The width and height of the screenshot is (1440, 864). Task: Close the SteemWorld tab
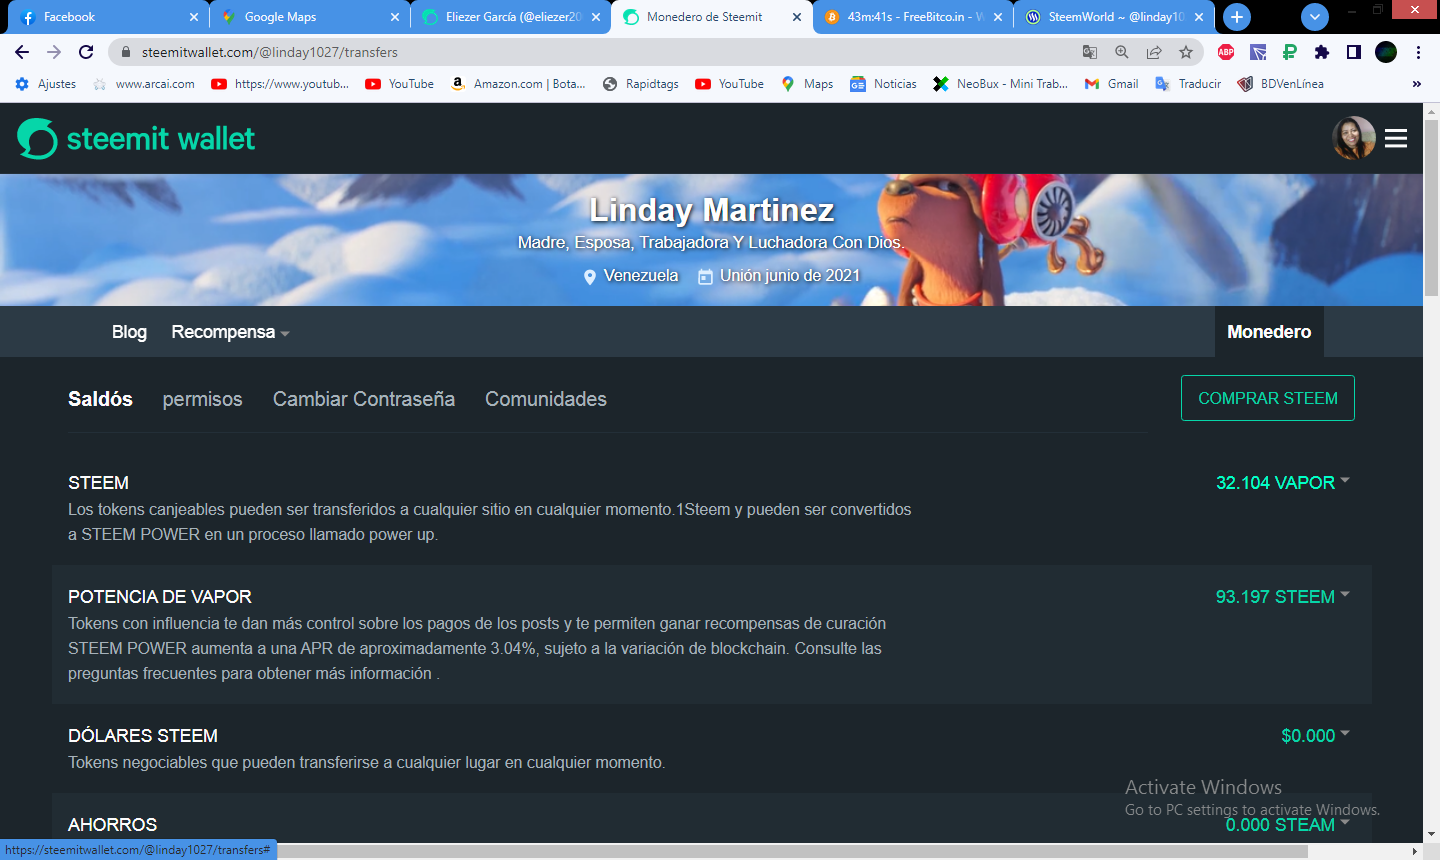pos(1199,17)
